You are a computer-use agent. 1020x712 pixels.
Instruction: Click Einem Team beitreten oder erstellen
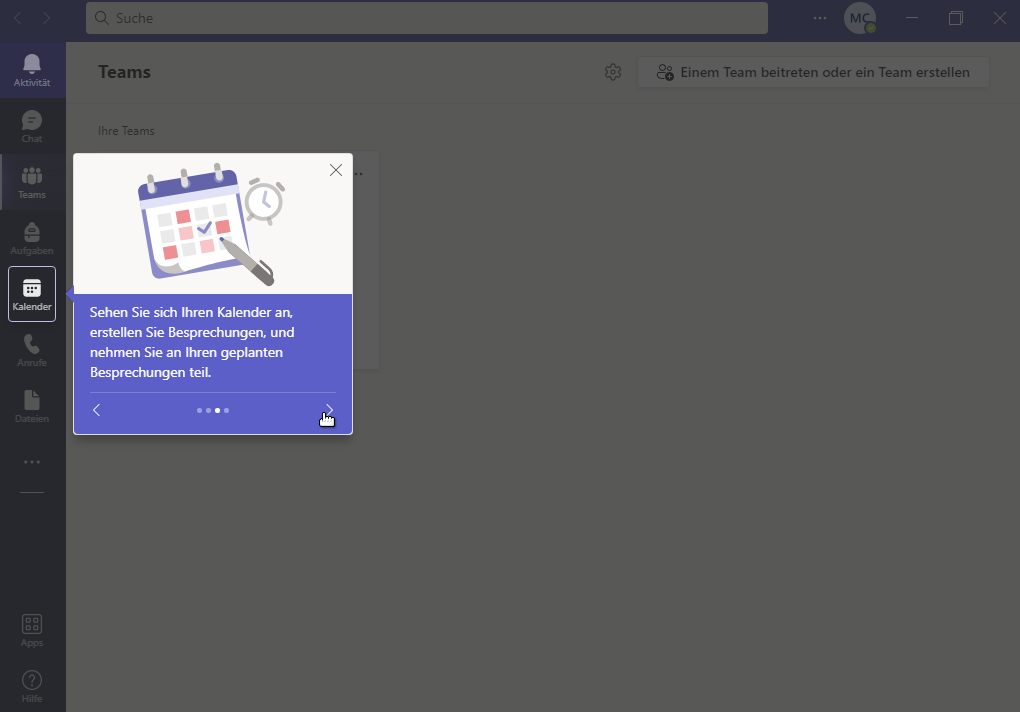pyautogui.click(x=813, y=72)
